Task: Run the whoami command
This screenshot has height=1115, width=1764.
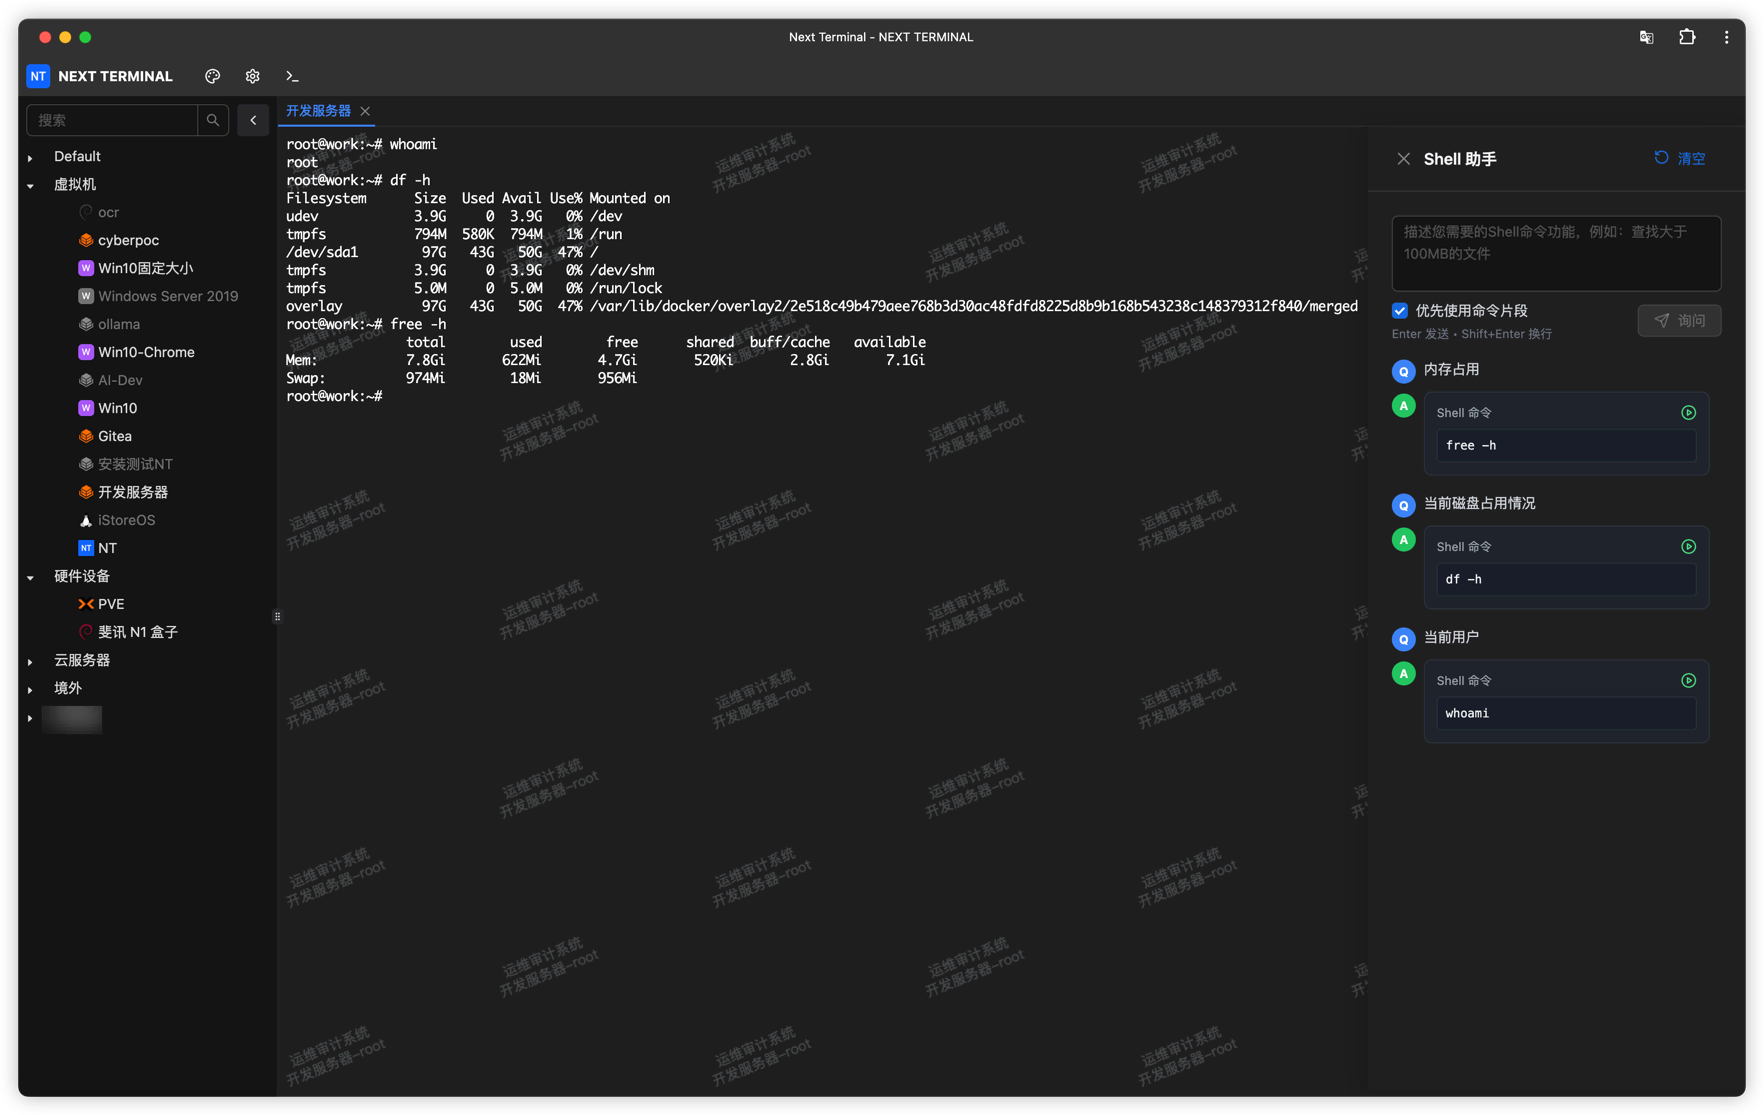Action: click(1688, 681)
